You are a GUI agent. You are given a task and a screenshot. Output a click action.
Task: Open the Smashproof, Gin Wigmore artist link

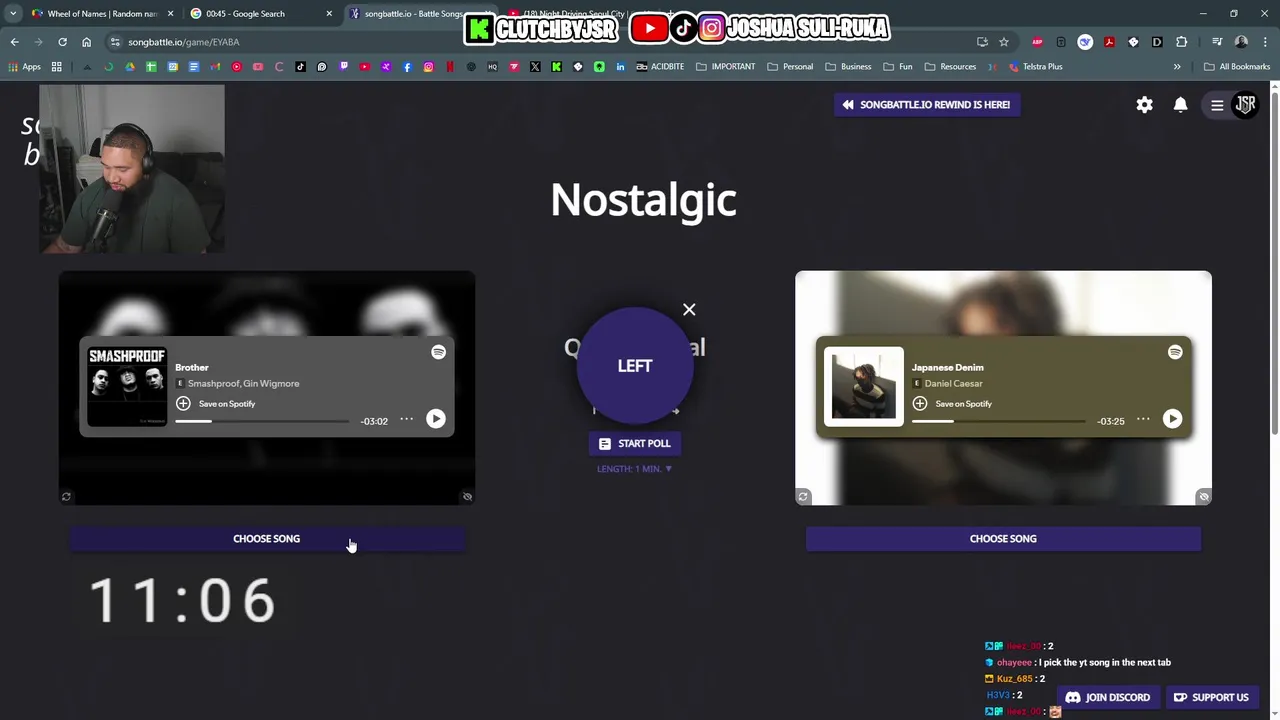(x=243, y=383)
